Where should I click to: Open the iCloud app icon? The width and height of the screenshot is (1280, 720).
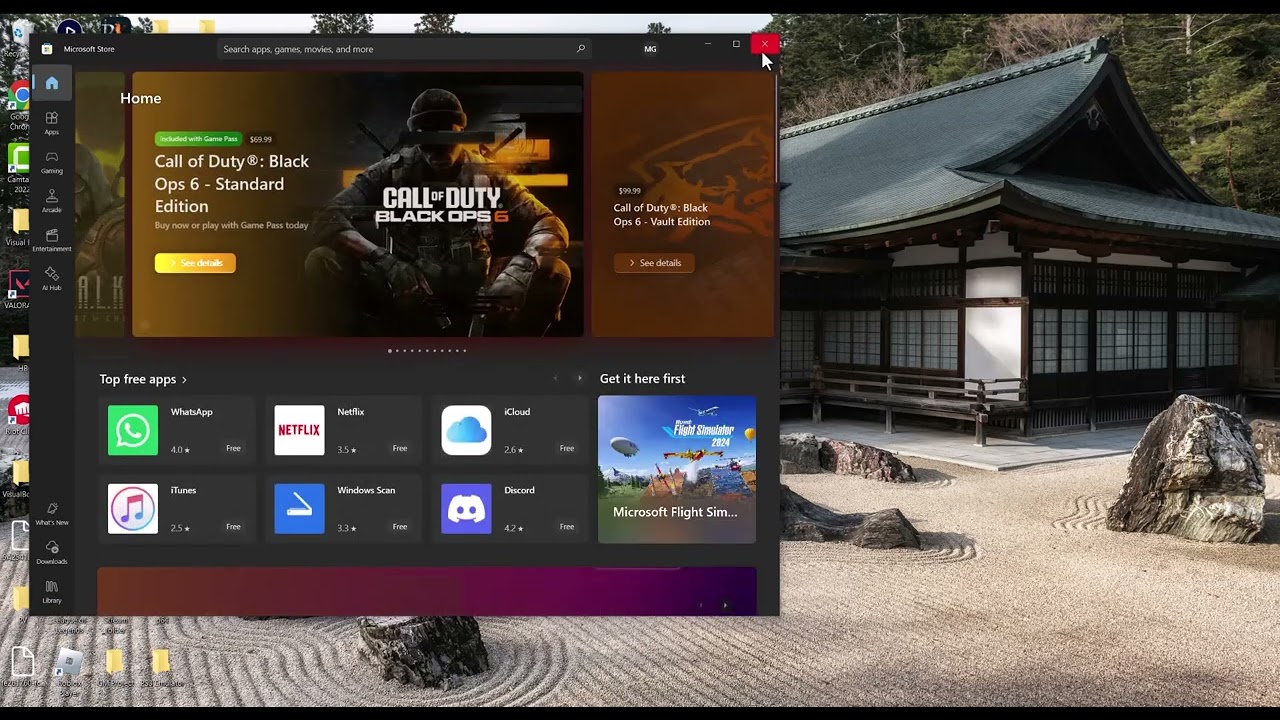click(x=466, y=430)
